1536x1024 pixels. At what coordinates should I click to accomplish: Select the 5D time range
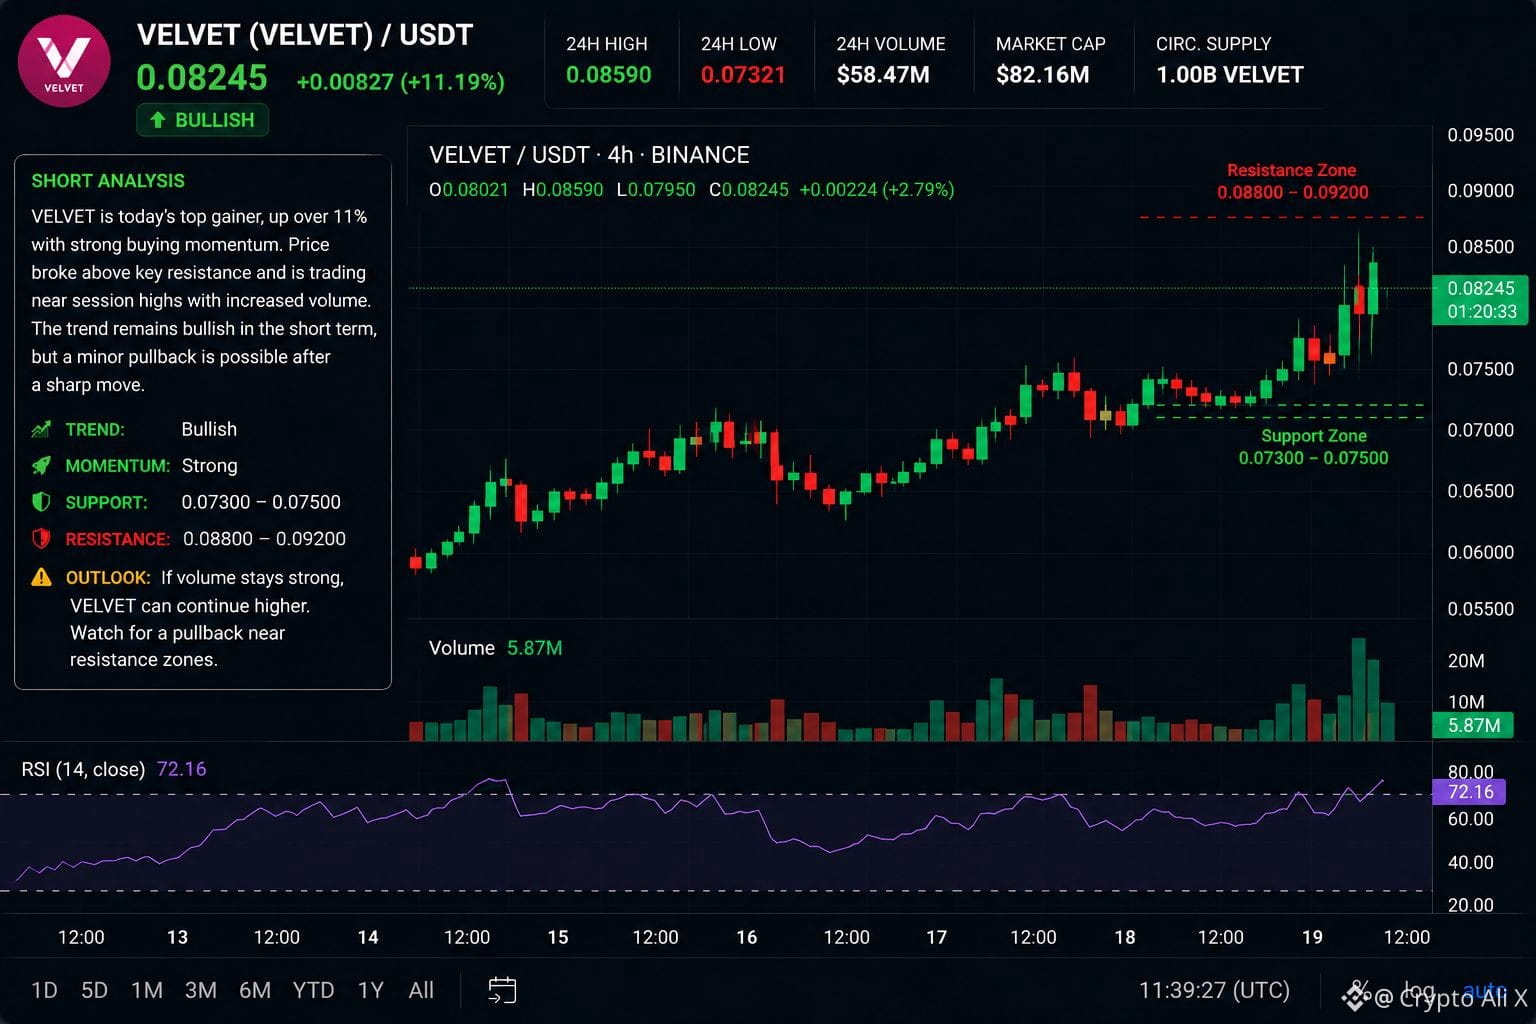pos(94,990)
